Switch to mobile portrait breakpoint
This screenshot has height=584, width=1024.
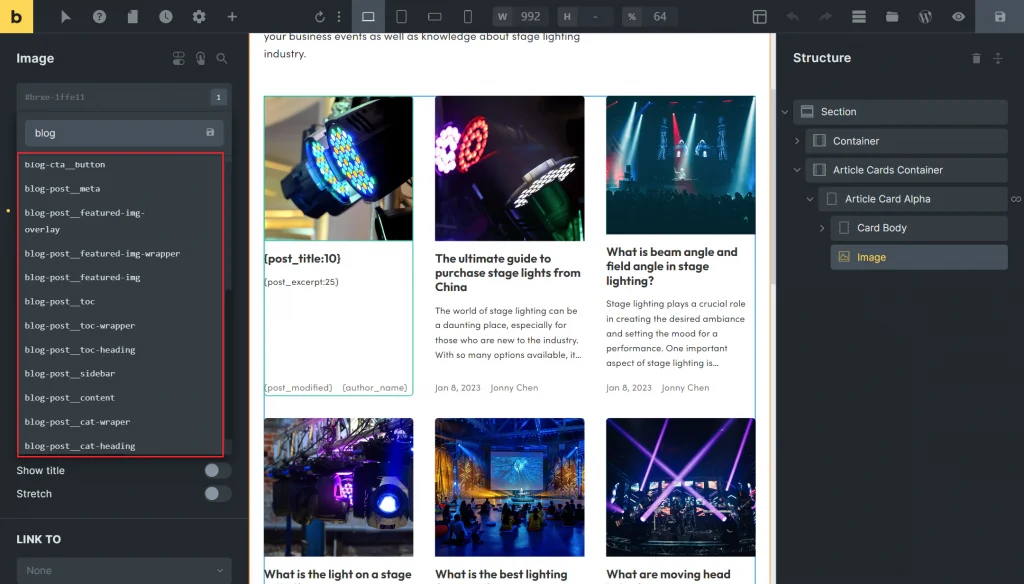point(467,17)
